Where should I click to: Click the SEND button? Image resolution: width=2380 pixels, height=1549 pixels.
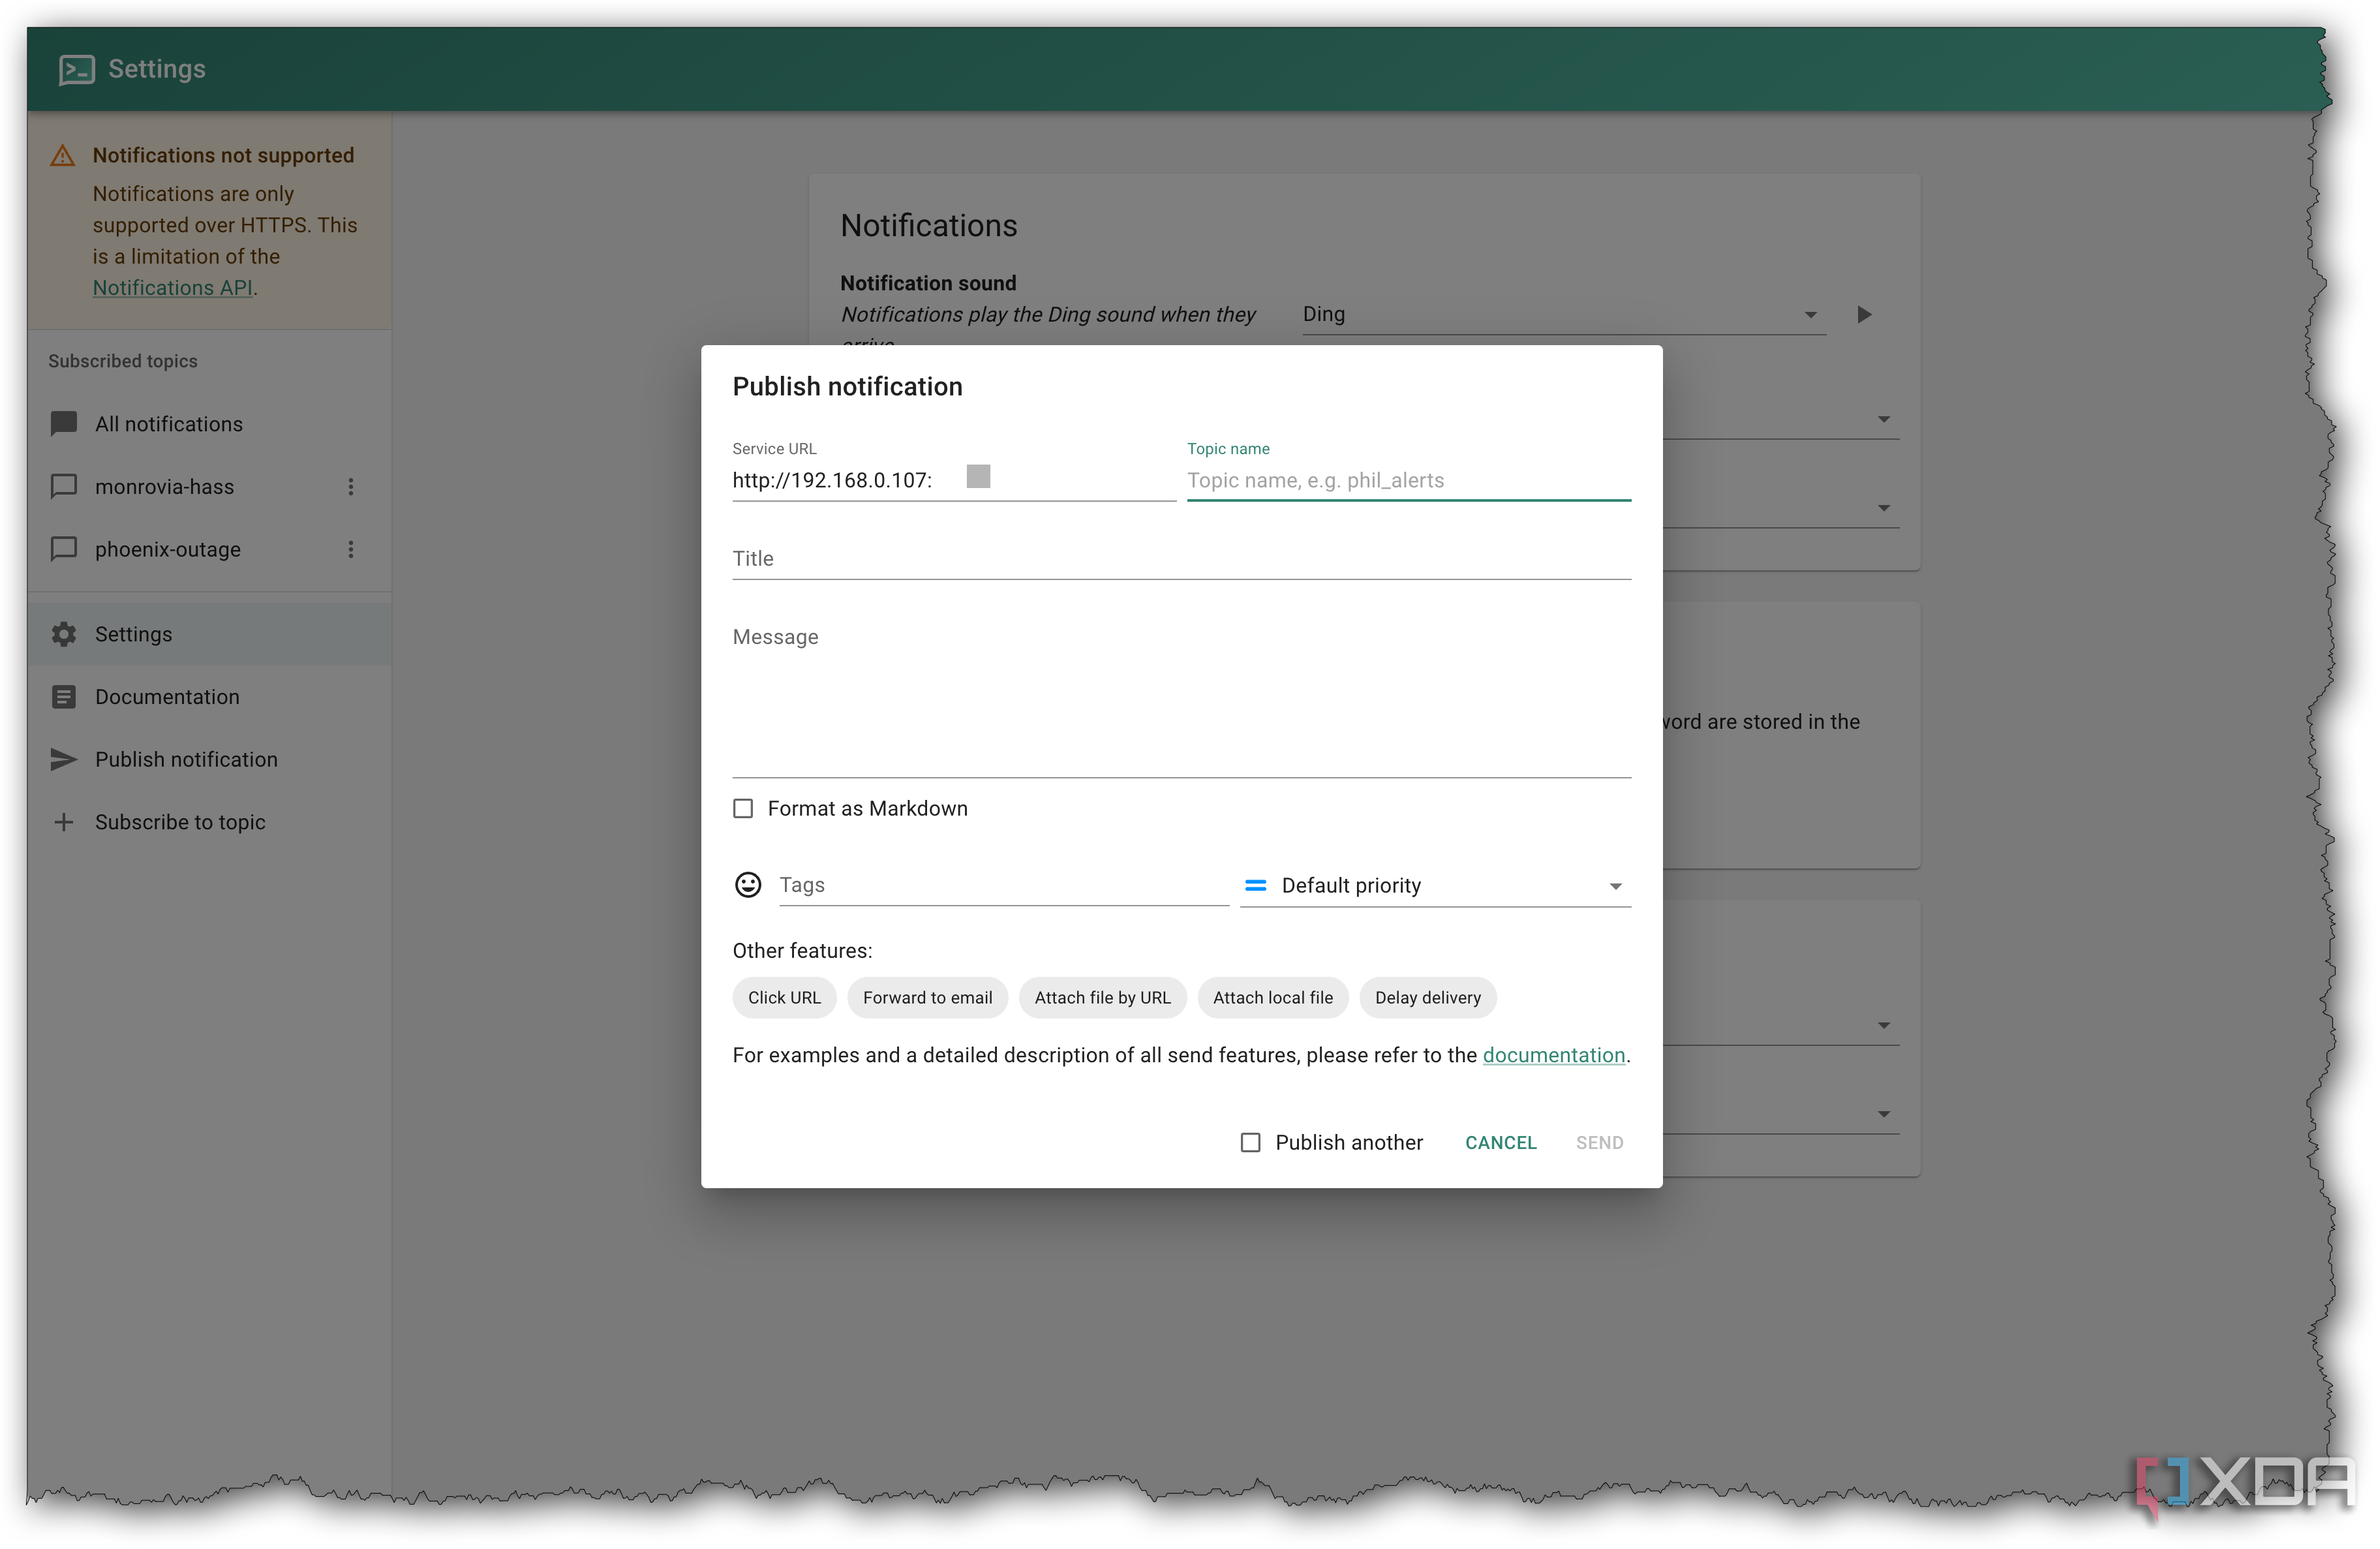1600,1143
